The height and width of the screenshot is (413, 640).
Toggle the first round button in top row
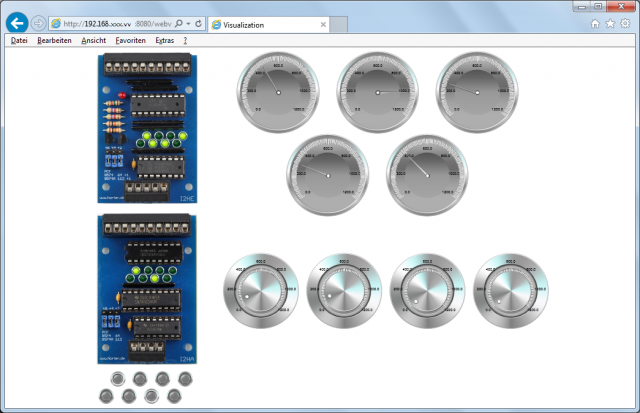[118, 378]
